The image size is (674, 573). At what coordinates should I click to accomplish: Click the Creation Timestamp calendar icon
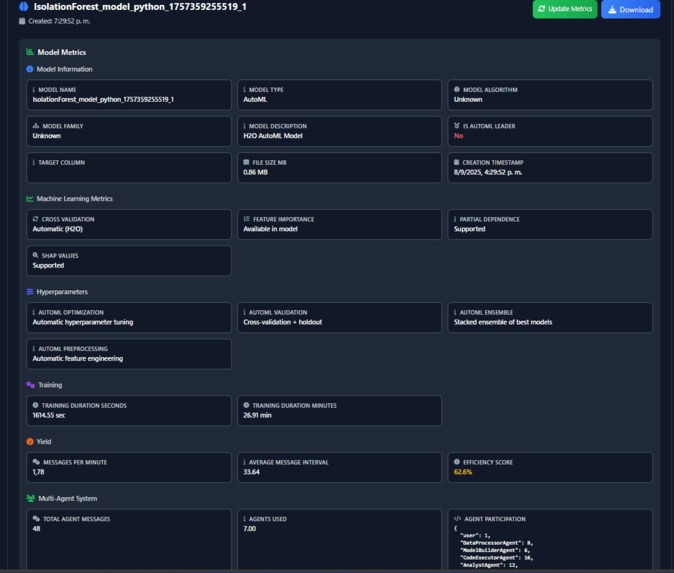tap(456, 162)
